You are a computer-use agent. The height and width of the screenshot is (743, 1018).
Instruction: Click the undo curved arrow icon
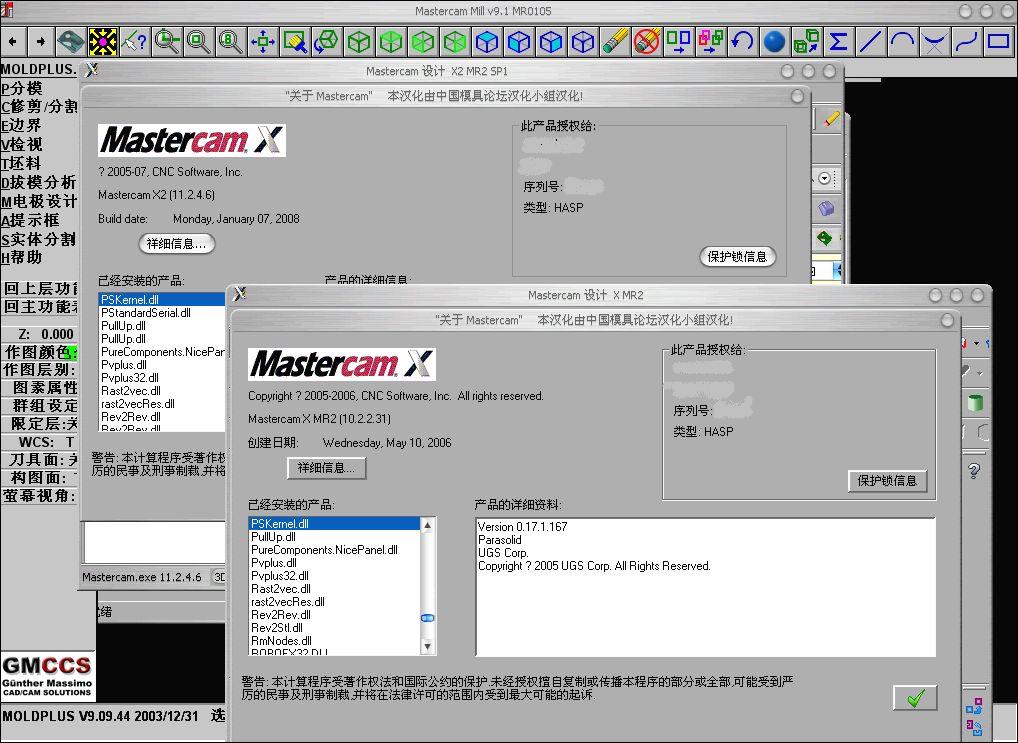(x=742, y=42)
